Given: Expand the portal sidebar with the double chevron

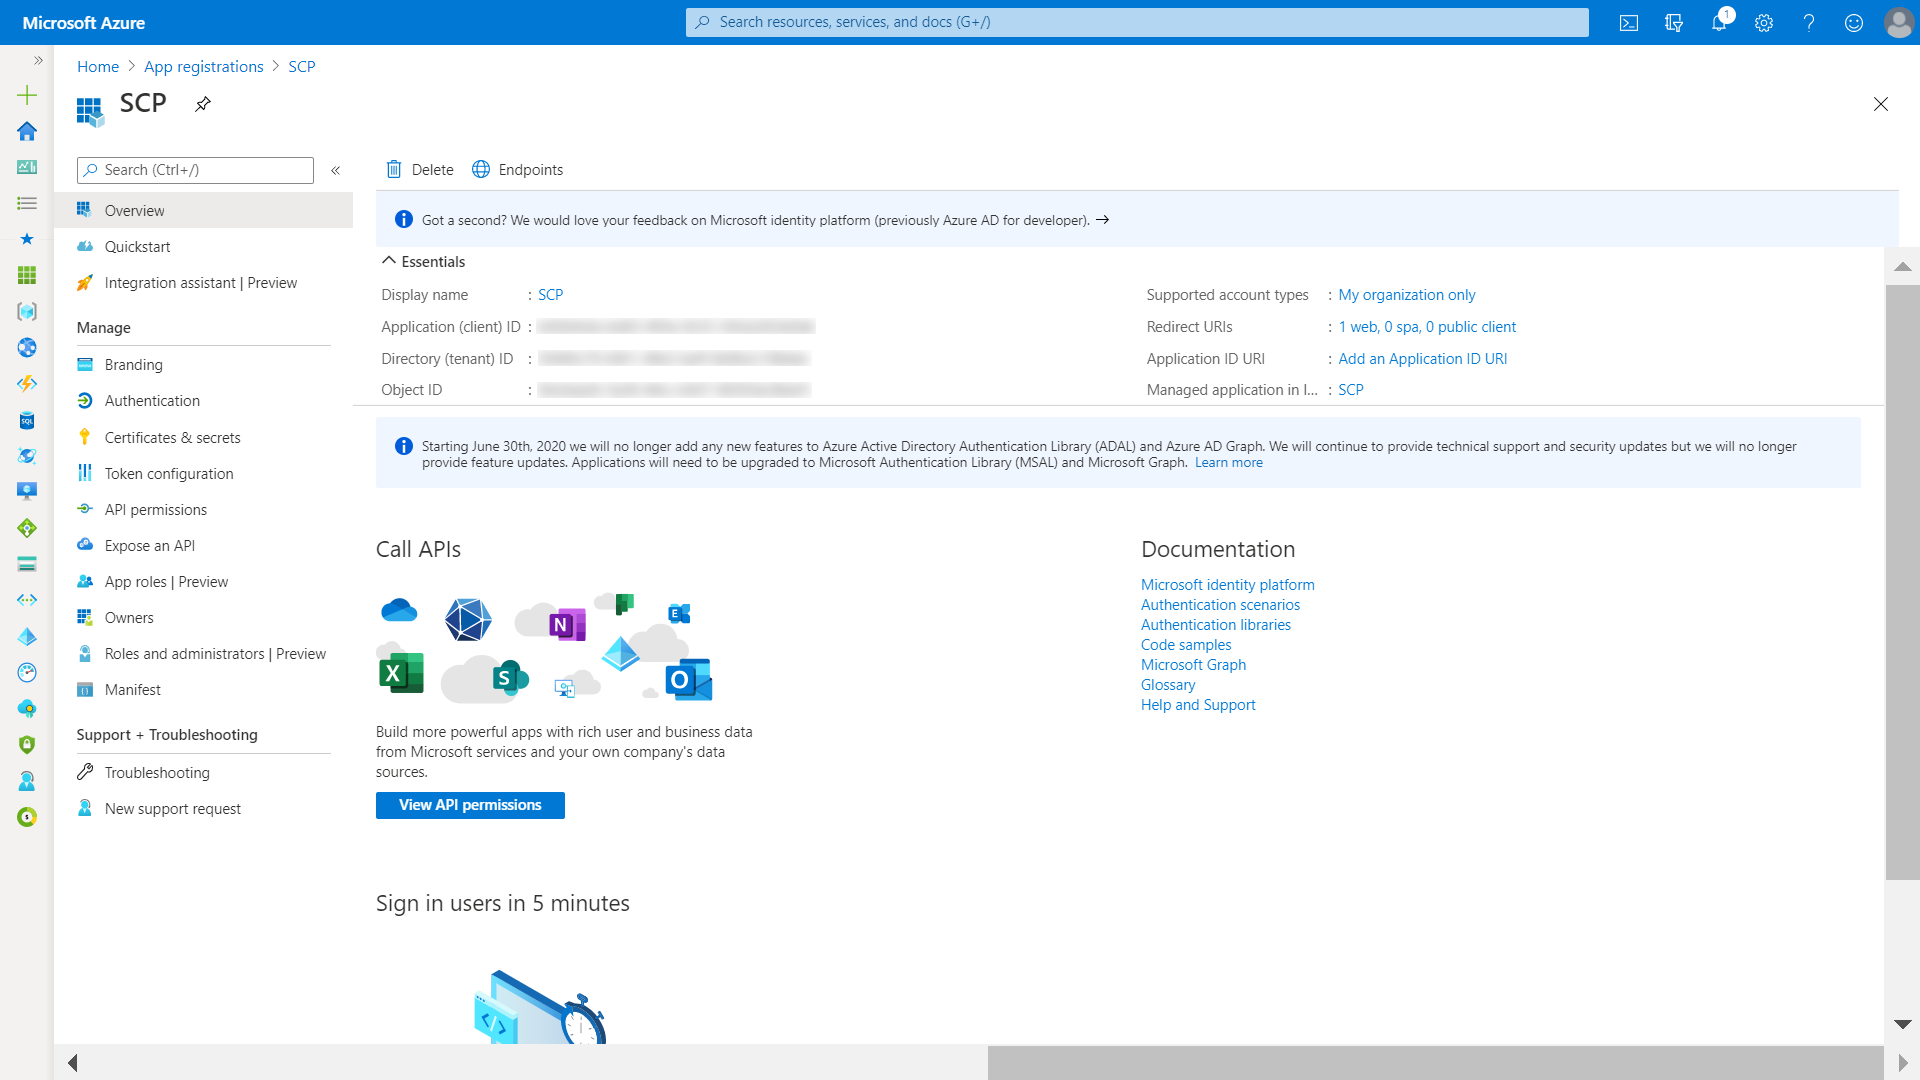Looking at the screenshot, I should [38, 61].
